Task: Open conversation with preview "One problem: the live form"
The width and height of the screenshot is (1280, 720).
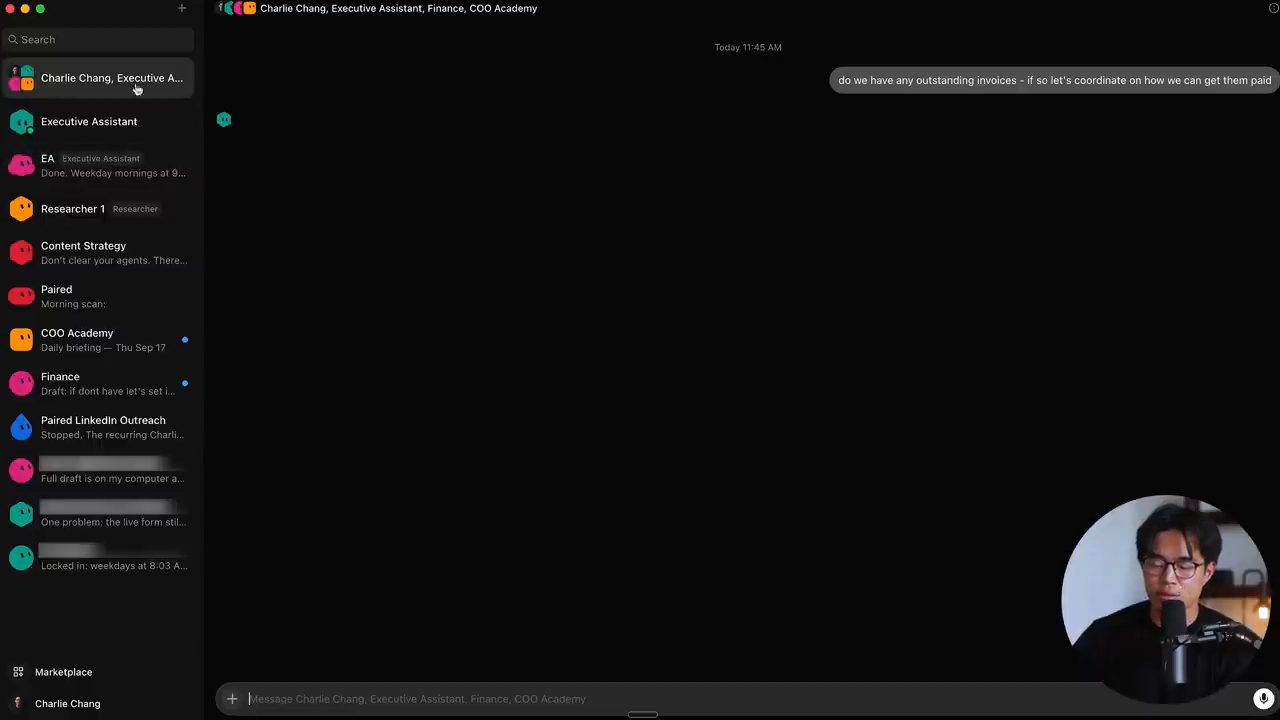Action: [x=98, y=515]
